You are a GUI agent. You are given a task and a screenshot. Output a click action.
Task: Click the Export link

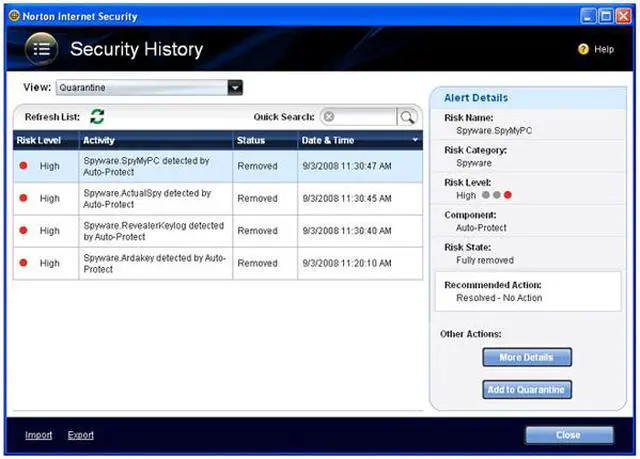[x=81, y=435]
